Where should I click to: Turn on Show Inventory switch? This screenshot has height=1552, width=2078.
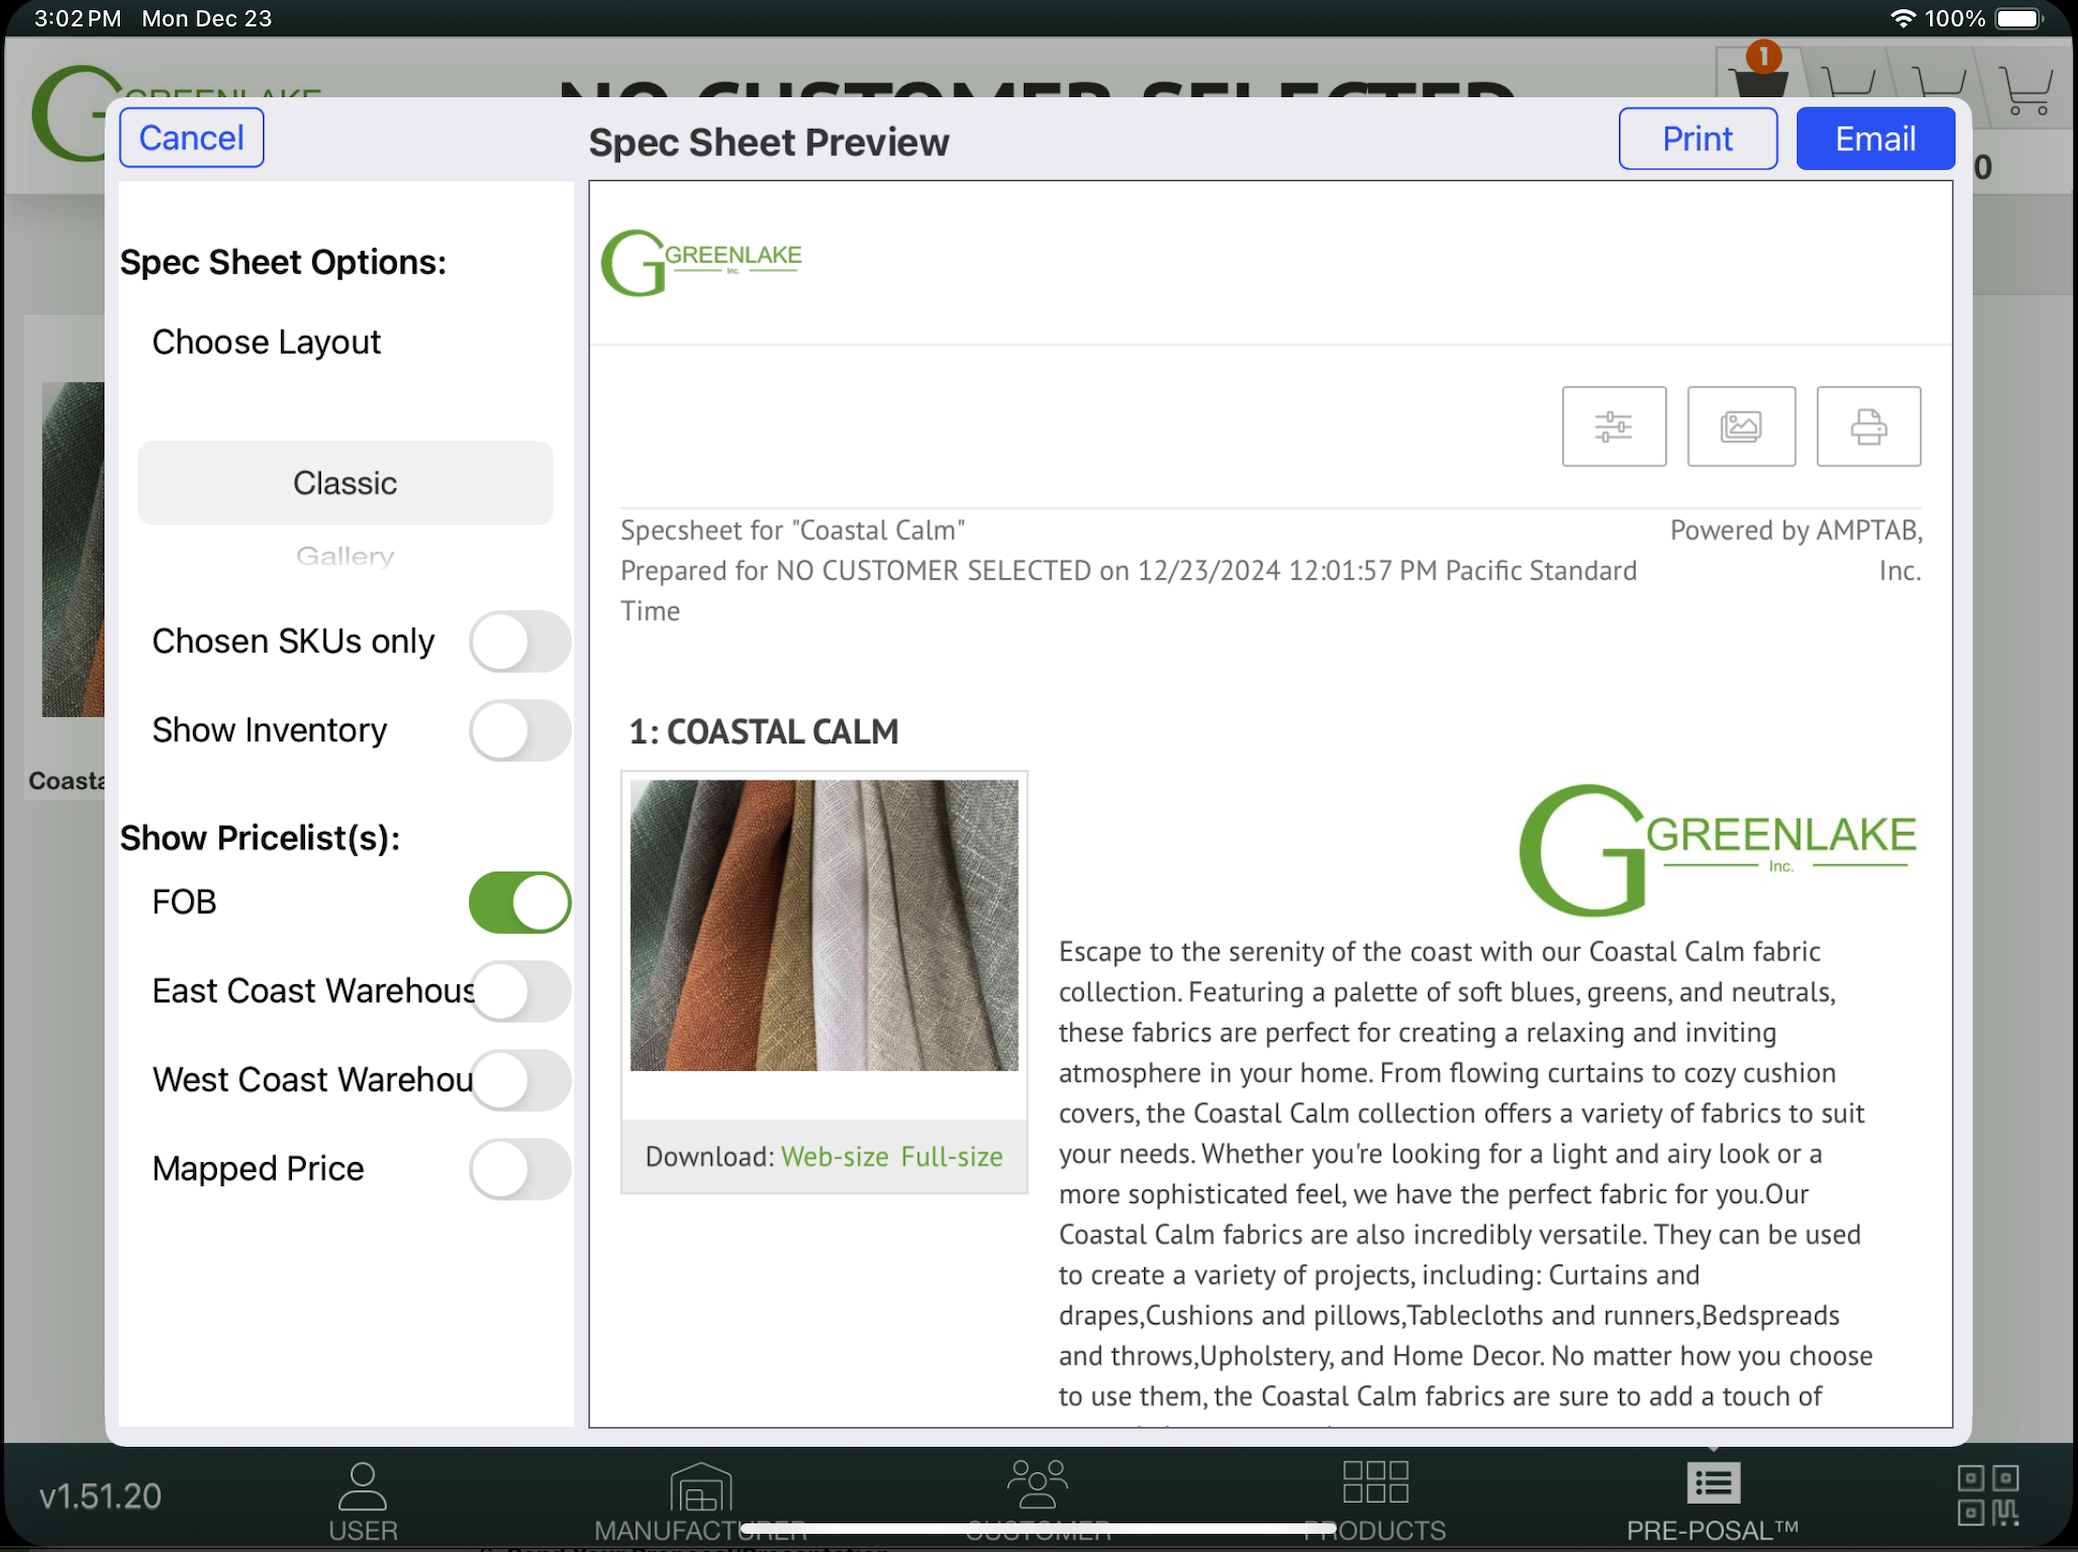[x=519, y=731]
